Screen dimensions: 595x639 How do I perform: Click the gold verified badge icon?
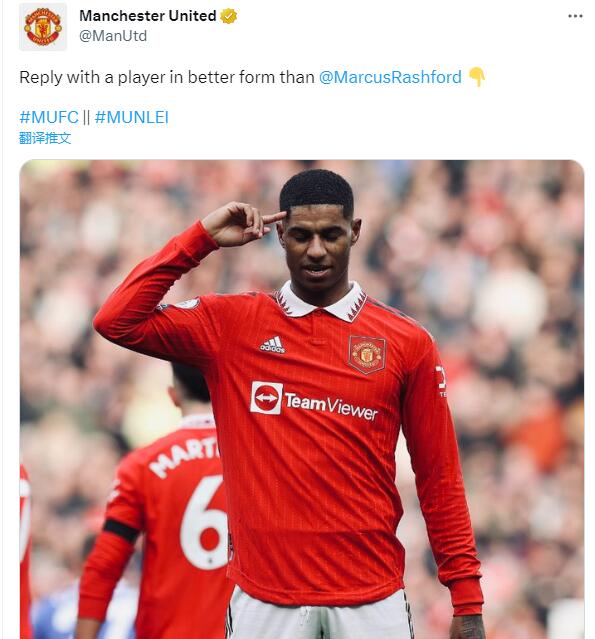(x=229, y=16)
